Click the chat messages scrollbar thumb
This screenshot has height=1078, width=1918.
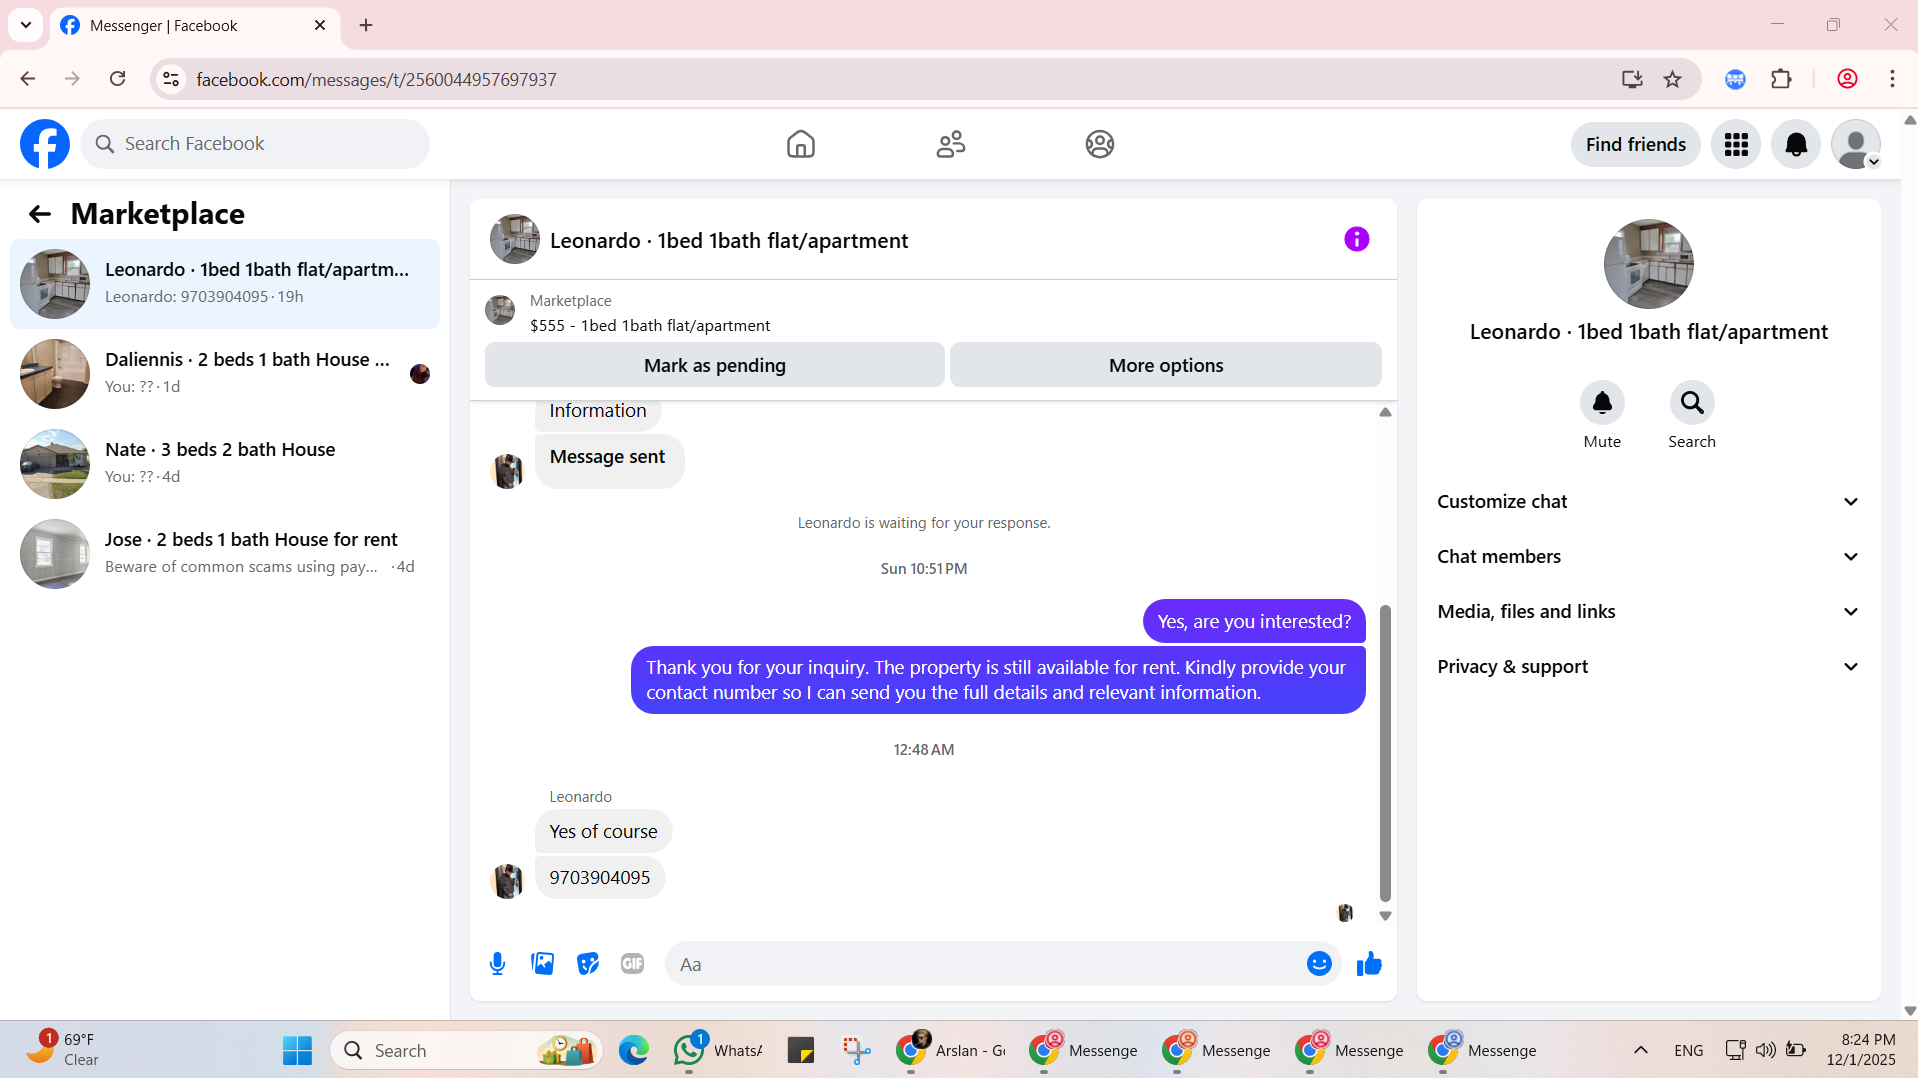coord(1385,753)
